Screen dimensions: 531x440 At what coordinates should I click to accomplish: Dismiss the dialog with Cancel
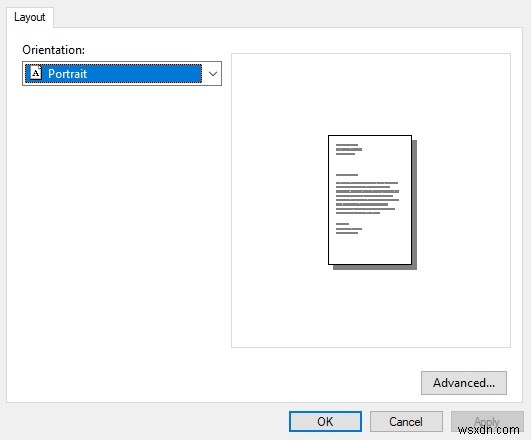coord(406,421)
